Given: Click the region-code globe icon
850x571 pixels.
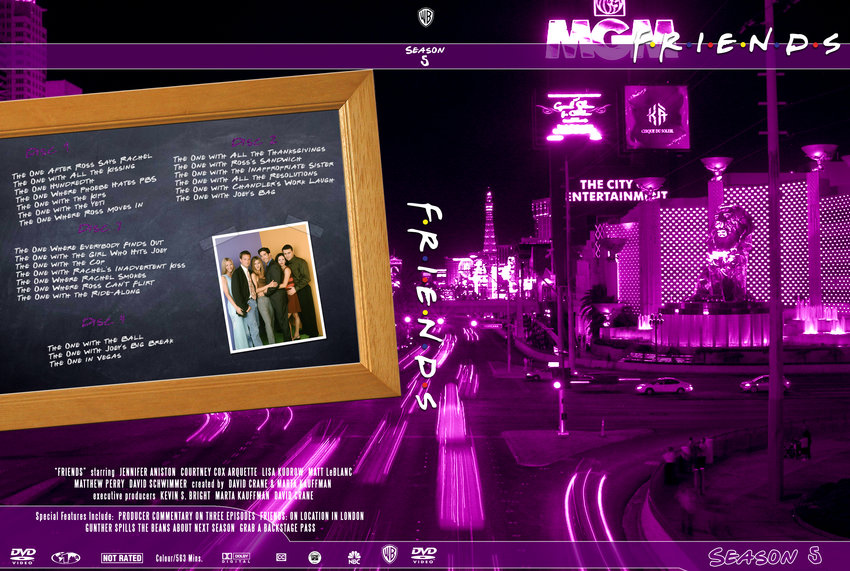Looking at the screenshot, I should (66, 557).
